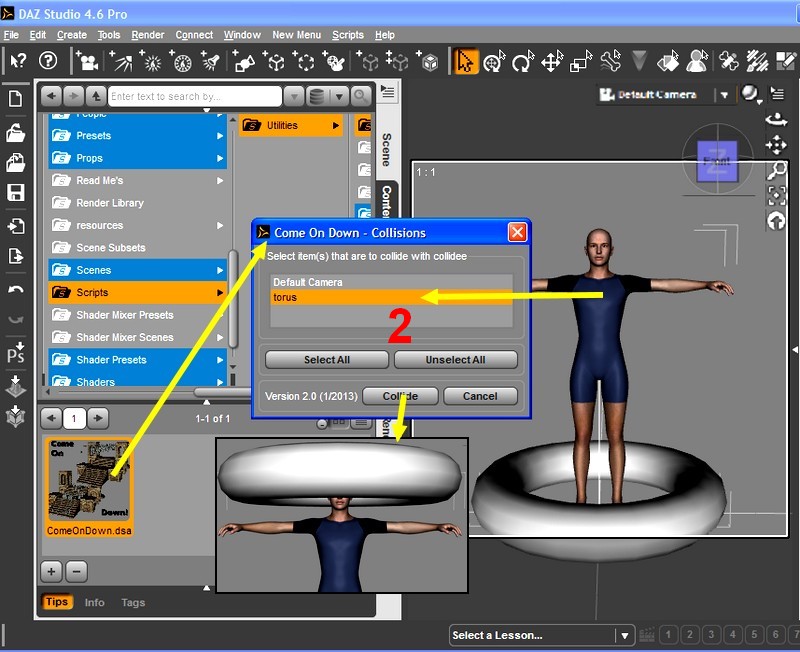Expand the Read Me's folder arrow
800x652 pixels.
click(x=219, y=181)
